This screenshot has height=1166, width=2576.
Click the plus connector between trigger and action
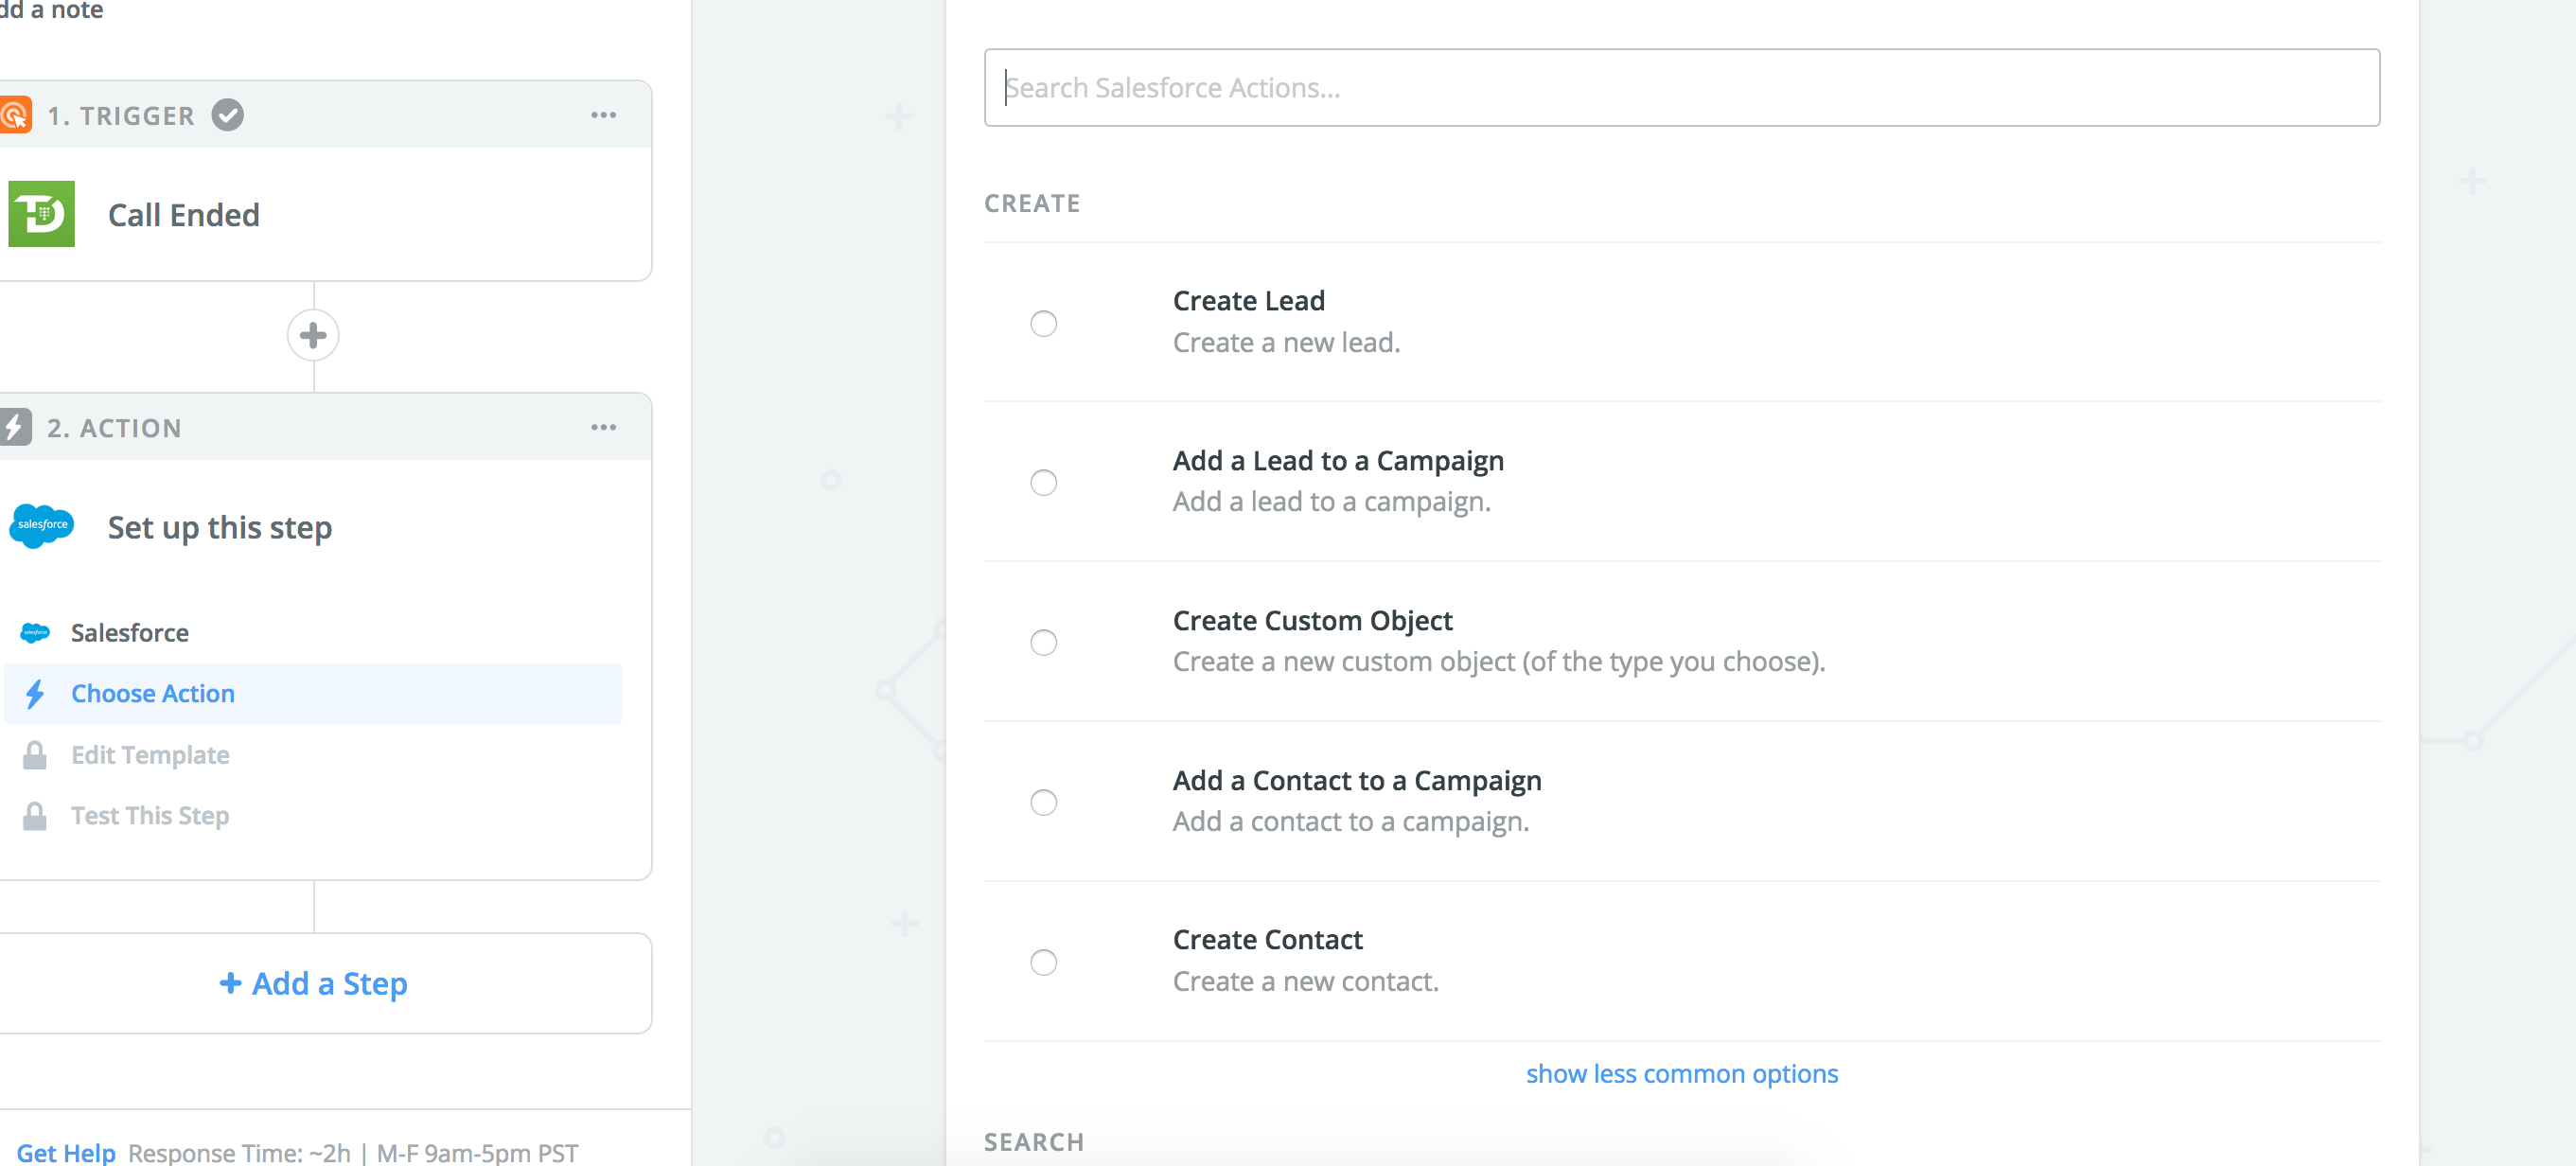[314, 335]
